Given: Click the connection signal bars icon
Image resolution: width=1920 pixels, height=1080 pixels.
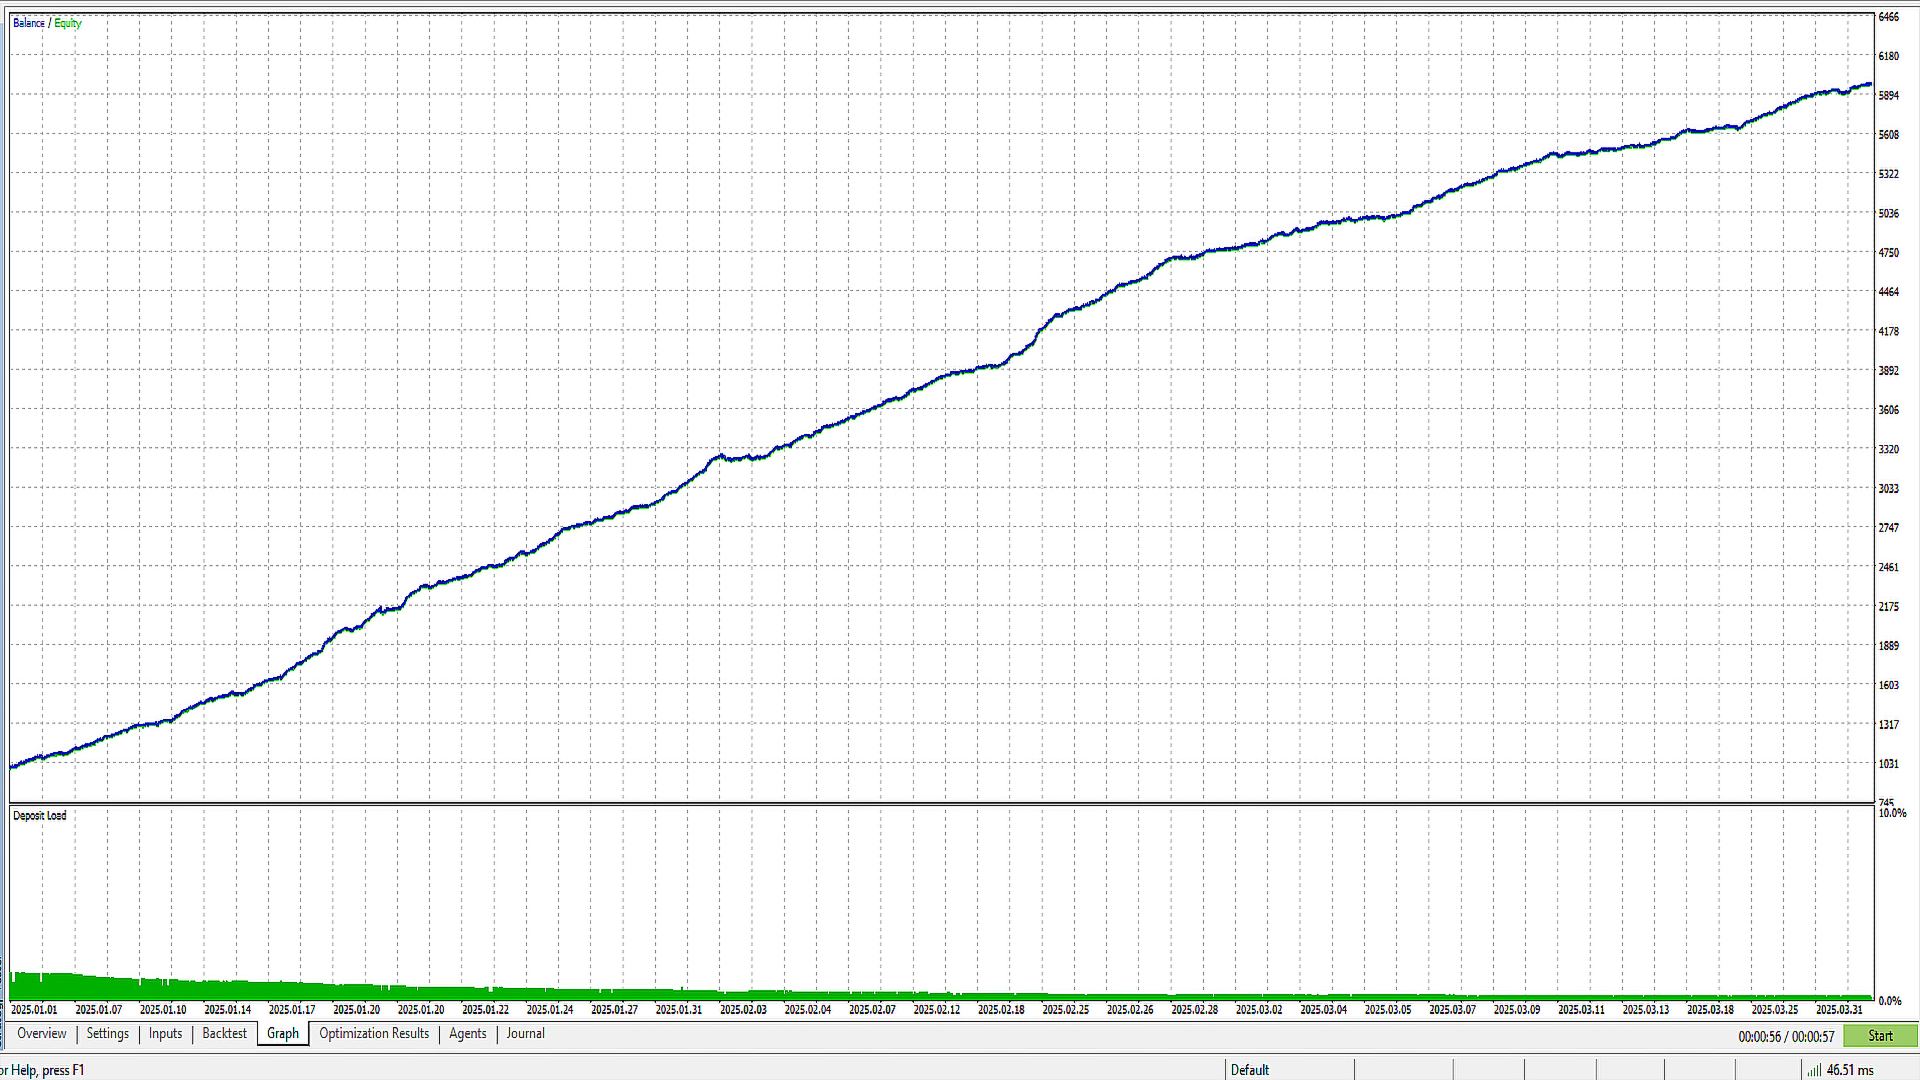Looking at the screenshot, I should coord(1814,1070).
